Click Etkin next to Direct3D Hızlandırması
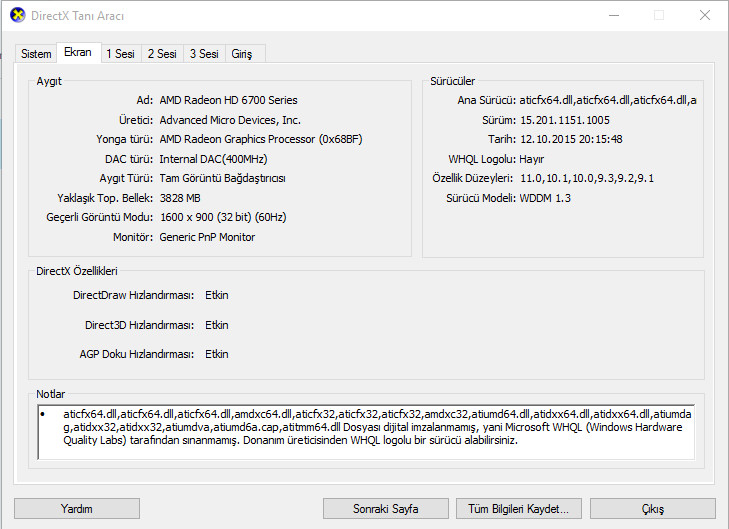Image resolution: width=729 pixels, height=529 pixels. (x=217, y=325)
